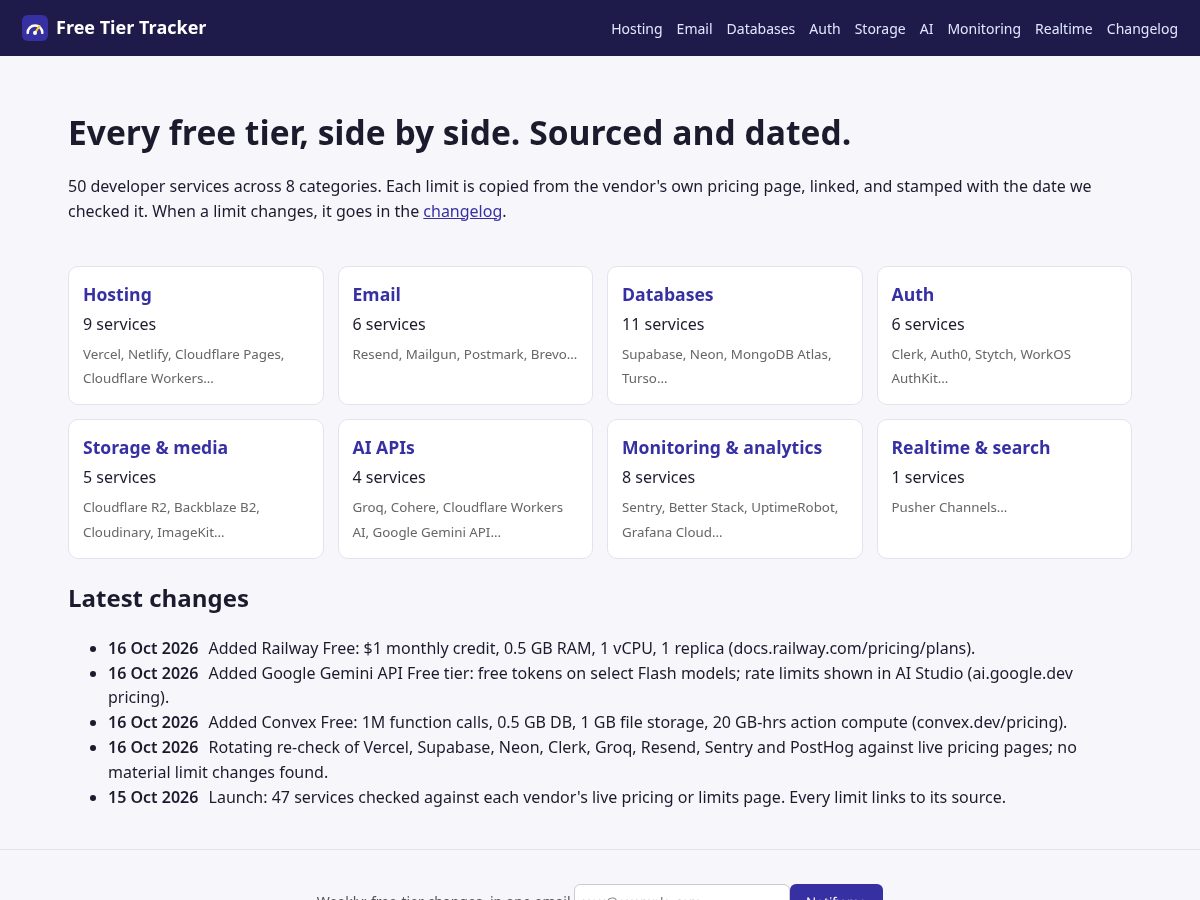Screen dimensions: 1200x900
Task: Click the '11 services' count in Databases
Action: [x=663, y=324]
